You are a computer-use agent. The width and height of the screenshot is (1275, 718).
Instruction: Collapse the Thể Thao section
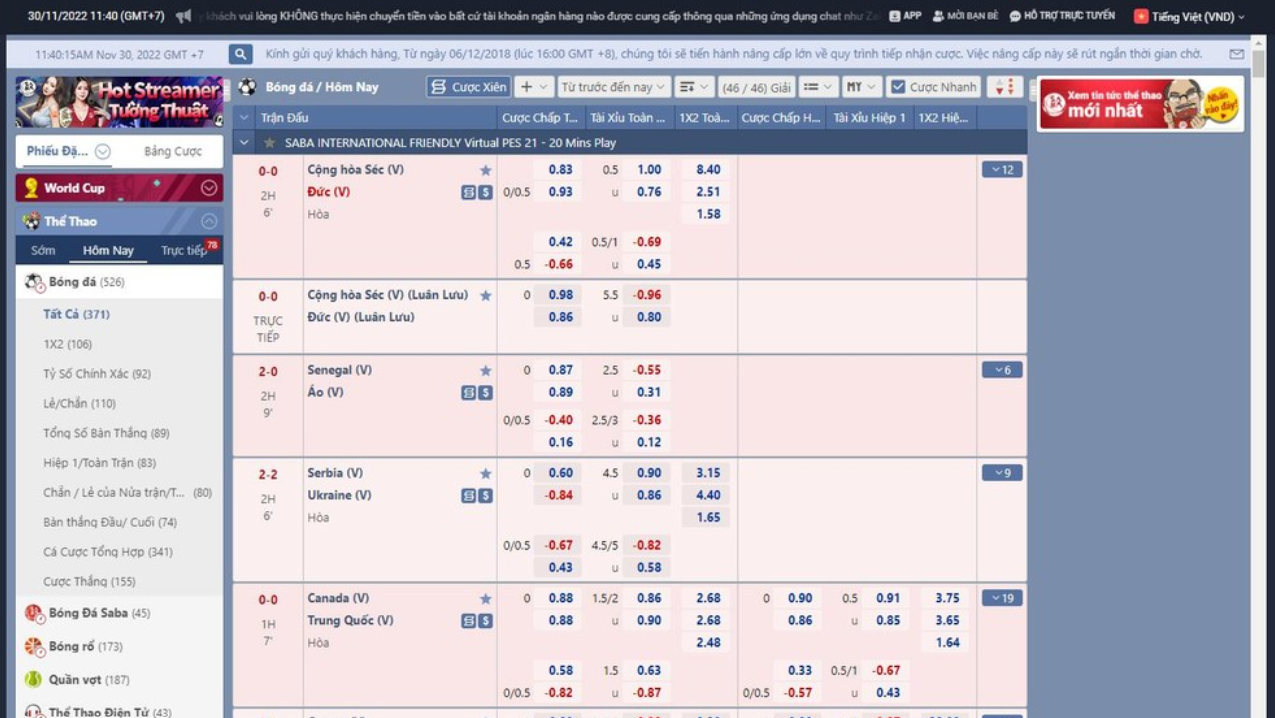tap(209, 221)
